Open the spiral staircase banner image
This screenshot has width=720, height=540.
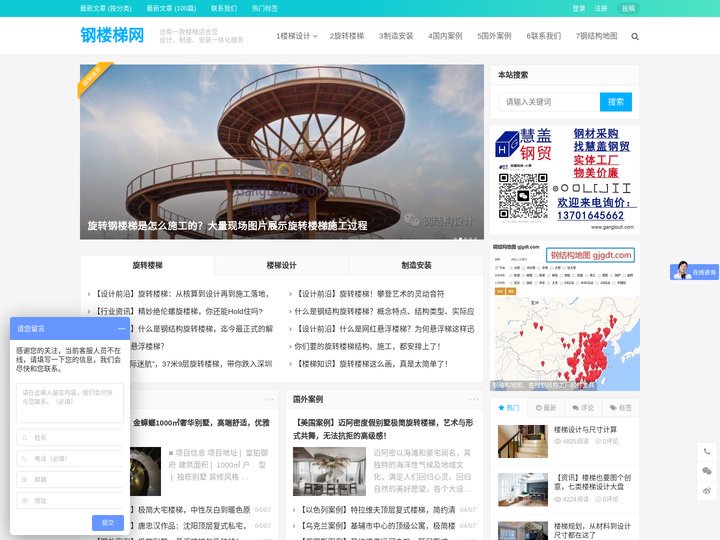pos(282,152)
